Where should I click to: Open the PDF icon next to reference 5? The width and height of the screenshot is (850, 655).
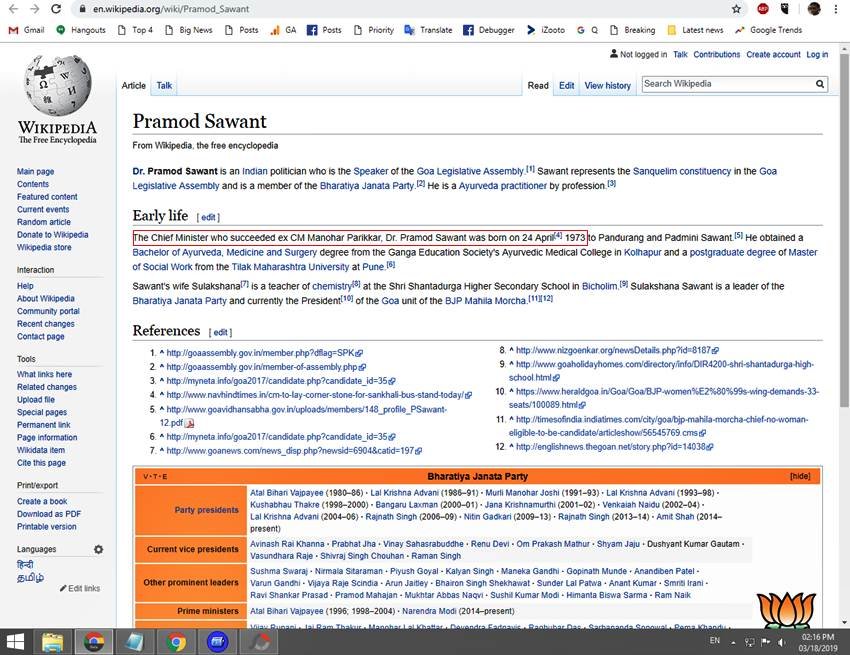tap(189, 423)
